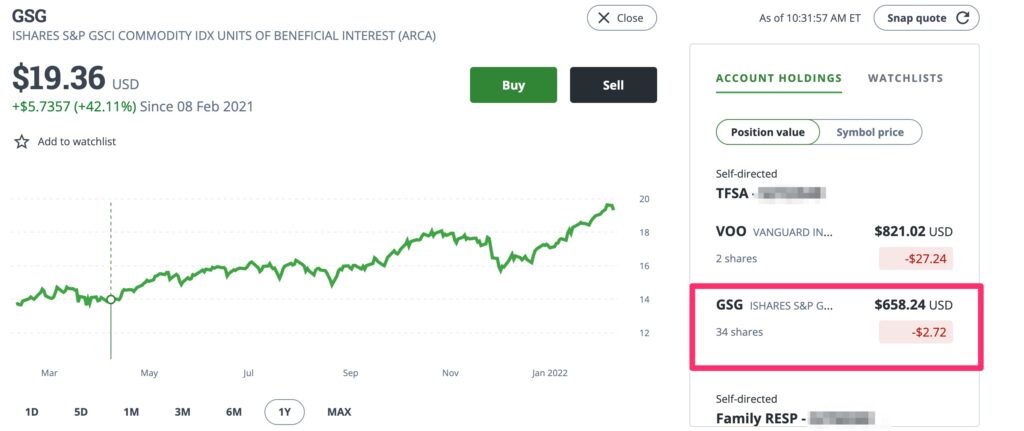
Task: Choose the 3M time range
Action: tap(182, 412)
